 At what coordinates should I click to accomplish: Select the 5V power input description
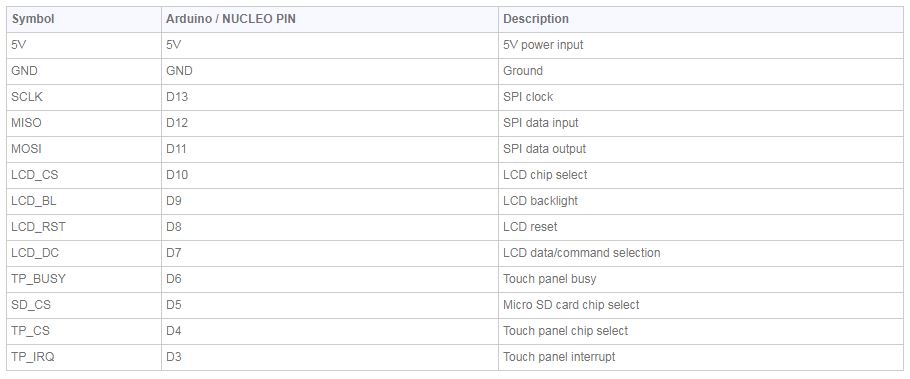(x=543, y=45)
